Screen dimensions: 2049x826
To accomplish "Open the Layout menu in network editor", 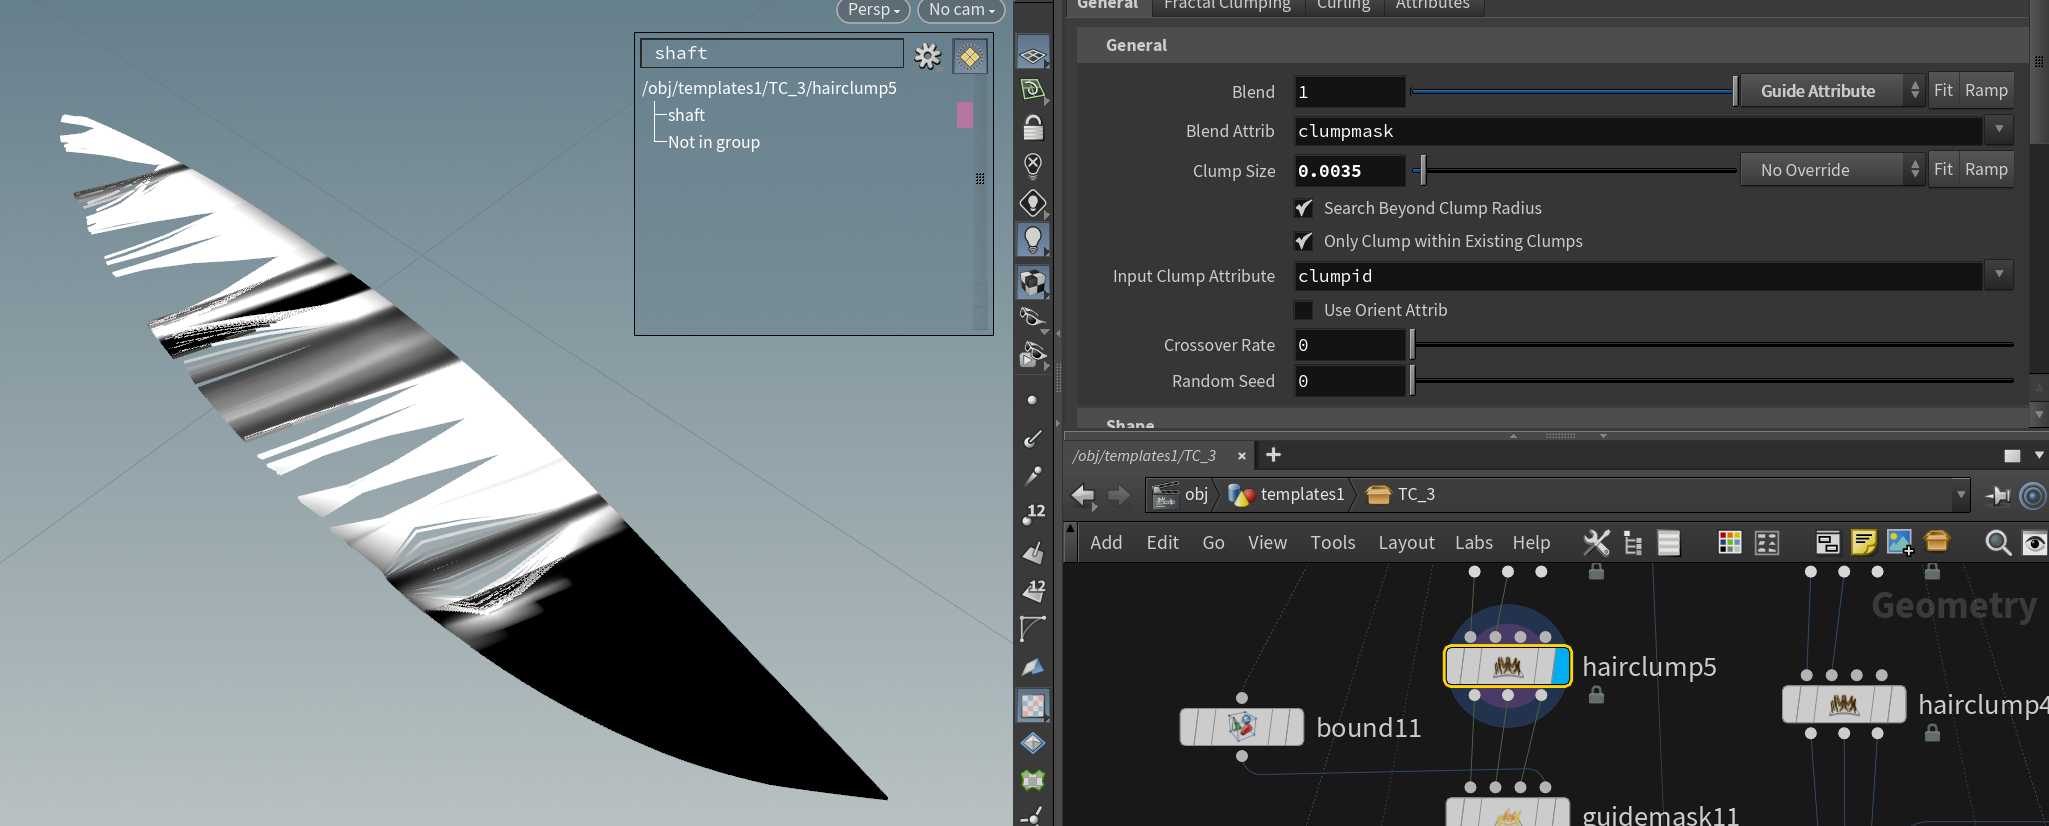I will (x=1405, y=542).
